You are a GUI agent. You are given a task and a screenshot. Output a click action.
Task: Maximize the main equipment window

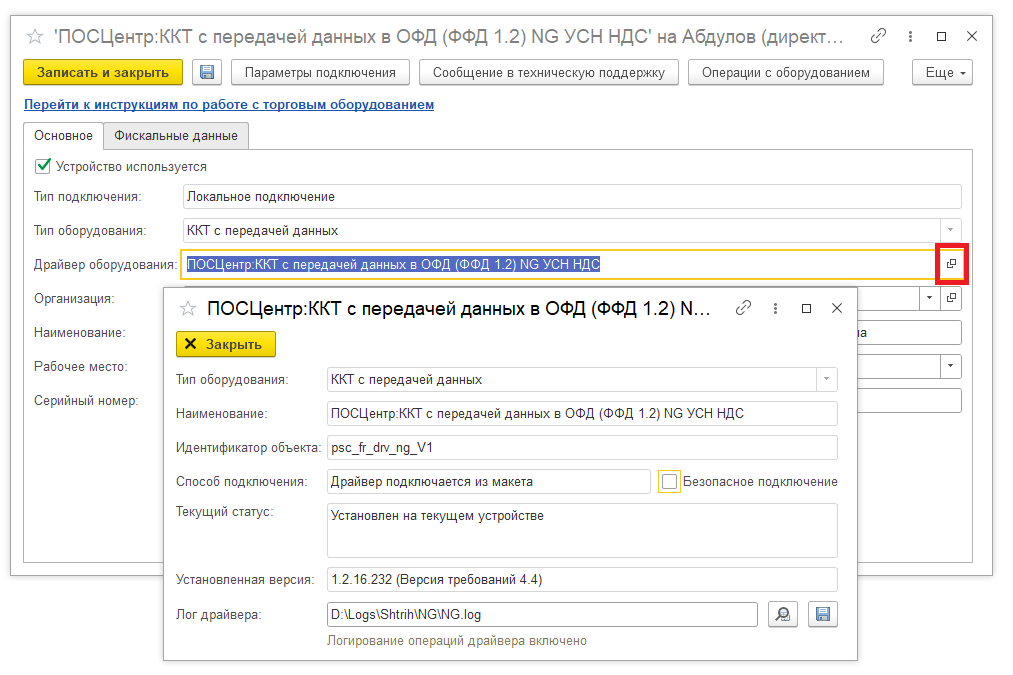coord(941,37)
